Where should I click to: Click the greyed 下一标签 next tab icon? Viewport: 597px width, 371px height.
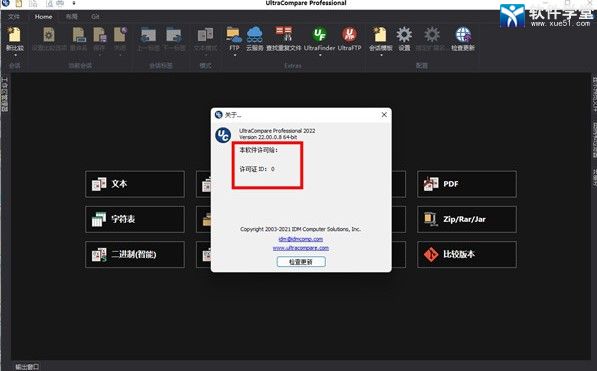[174, 35]
